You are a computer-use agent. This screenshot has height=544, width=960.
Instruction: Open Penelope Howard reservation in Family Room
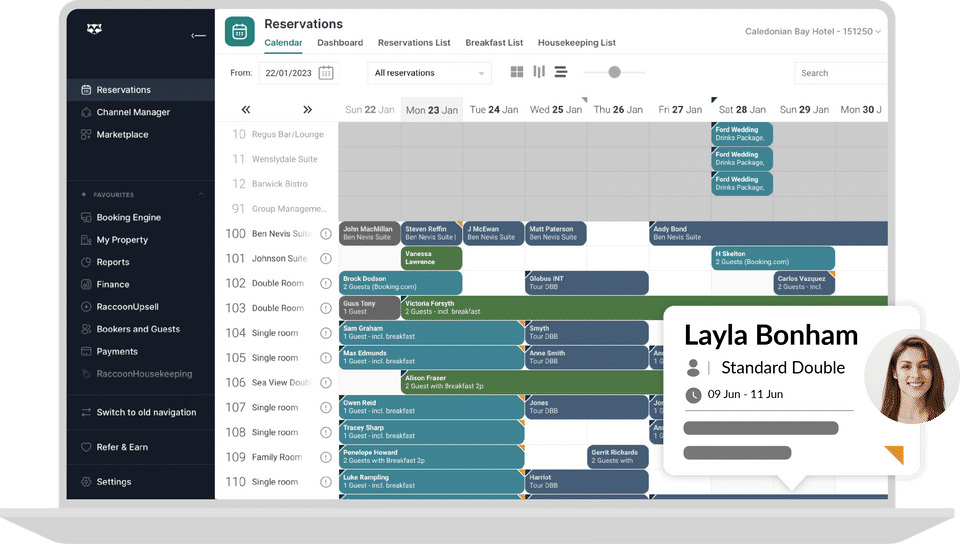432,456
